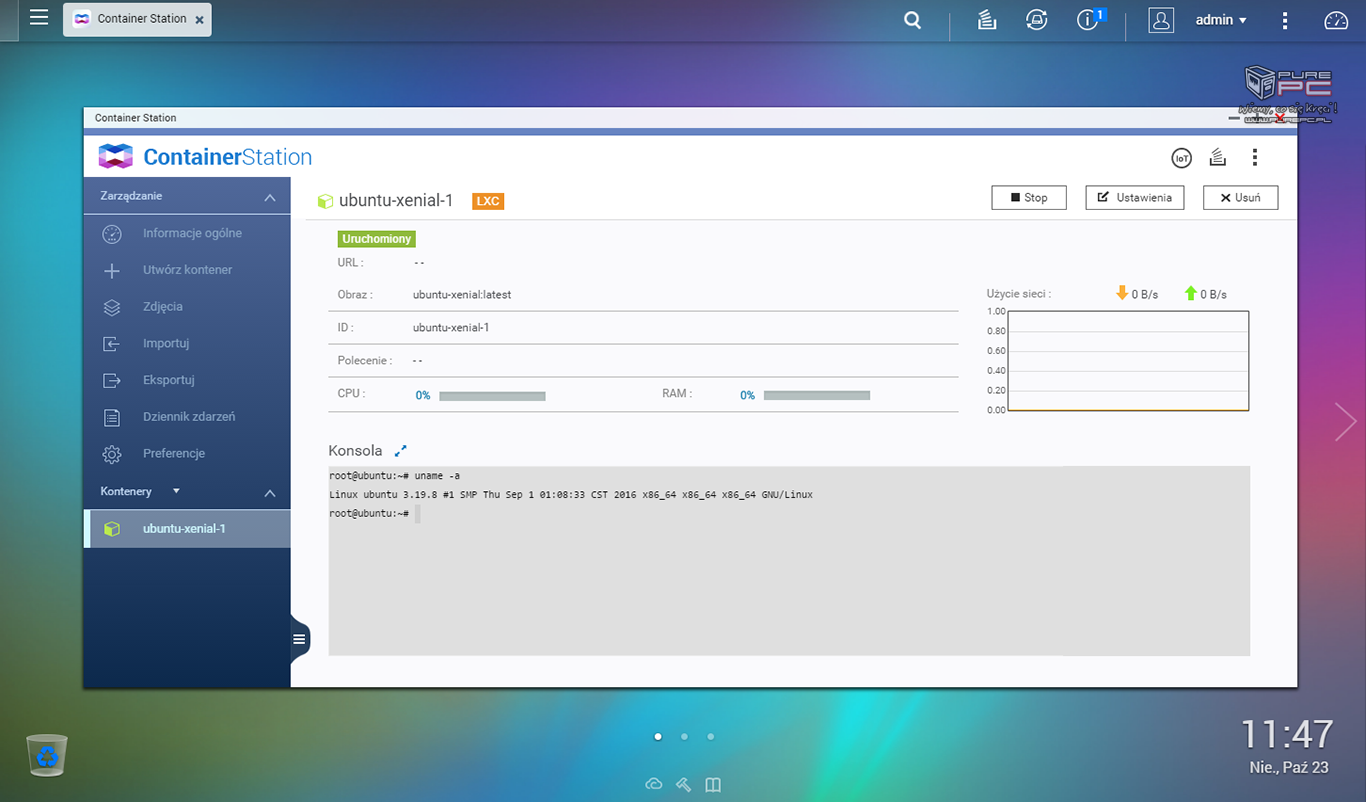Click the admin user avatar icon
The image size is (1366, 802).
pos(1161,20)
